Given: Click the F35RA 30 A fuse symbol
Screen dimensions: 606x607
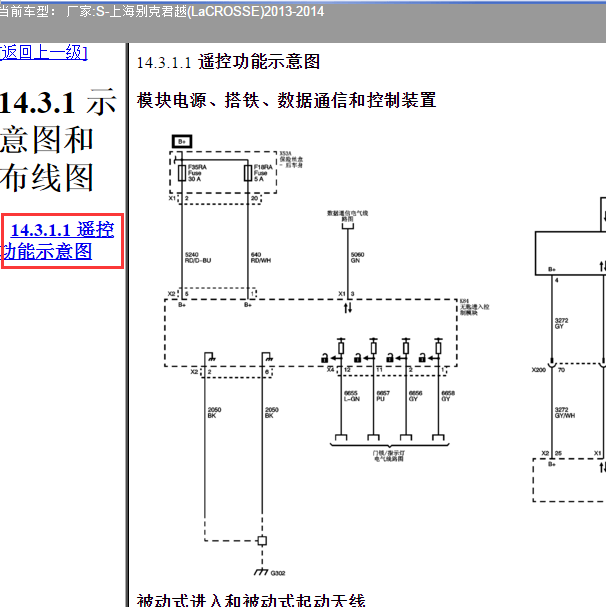Looking at the screenshot, I should click(x=182, y=173).
